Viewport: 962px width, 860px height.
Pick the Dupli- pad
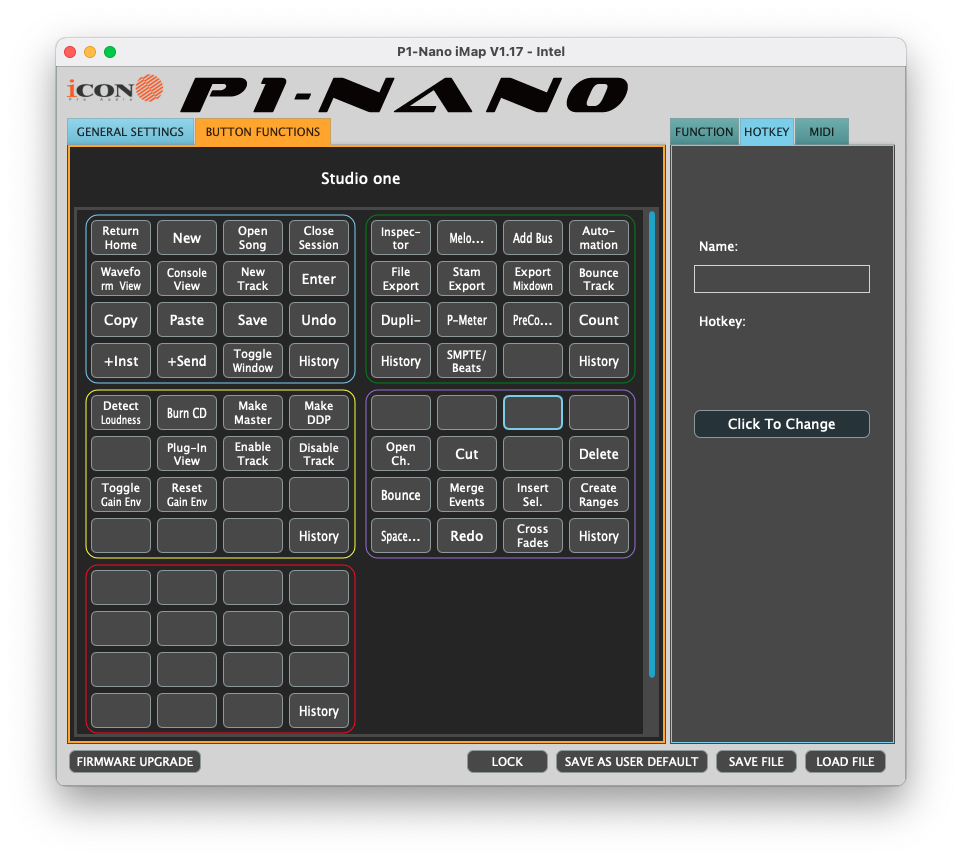click(401, 320)
